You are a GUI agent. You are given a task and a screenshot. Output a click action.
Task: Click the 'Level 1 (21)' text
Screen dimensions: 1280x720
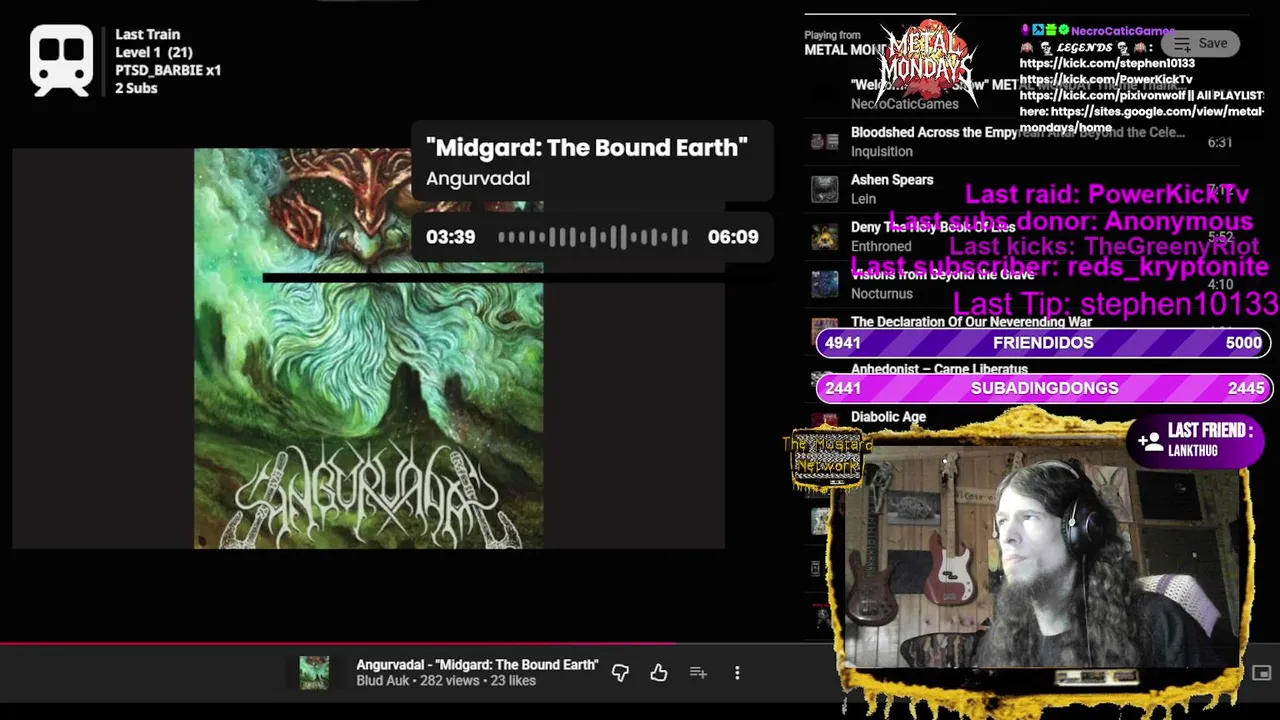tap(154, 52)
